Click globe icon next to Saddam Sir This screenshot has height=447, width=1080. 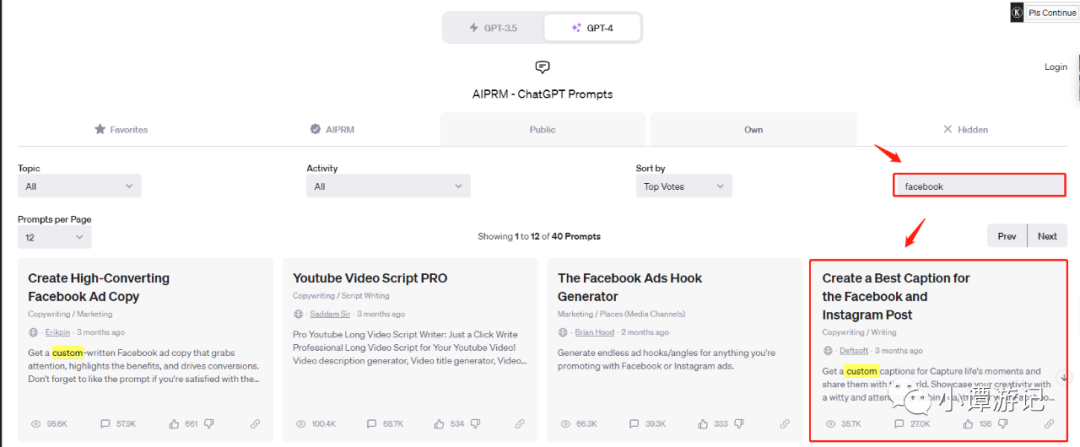pos(298,314)
